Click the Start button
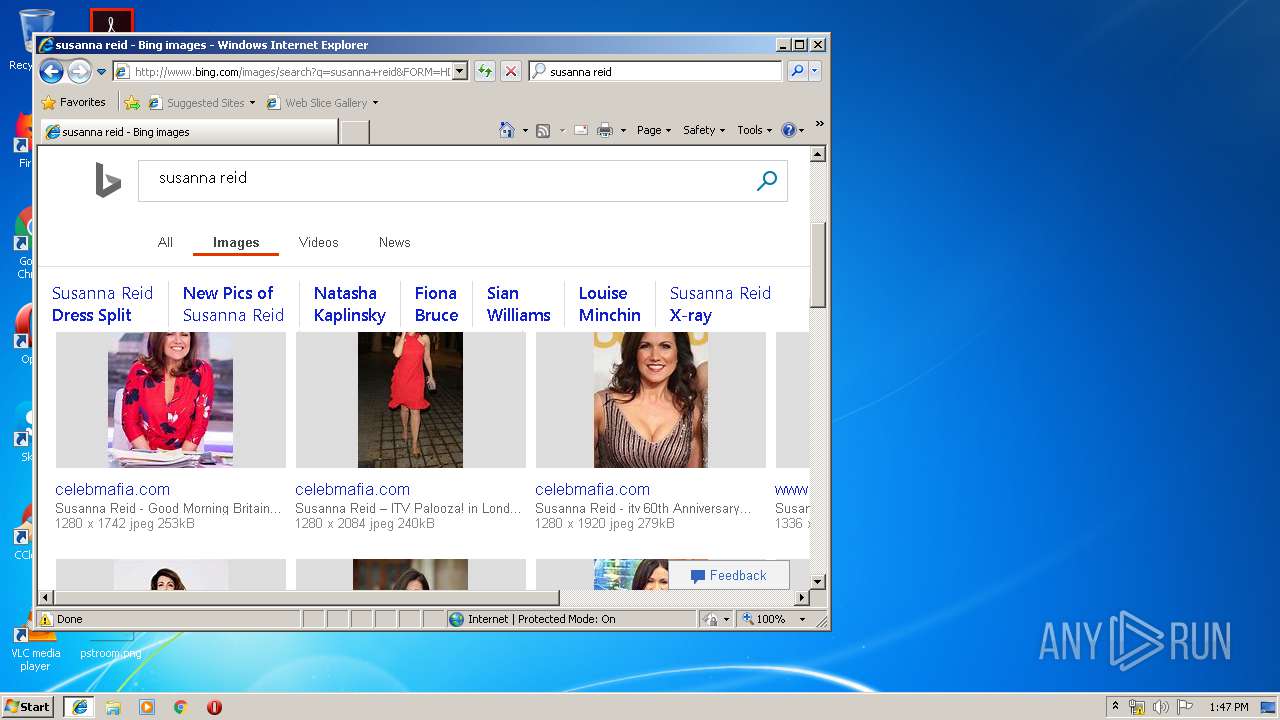This screenshot has height=720, width=1280. [x=28, y=707]
